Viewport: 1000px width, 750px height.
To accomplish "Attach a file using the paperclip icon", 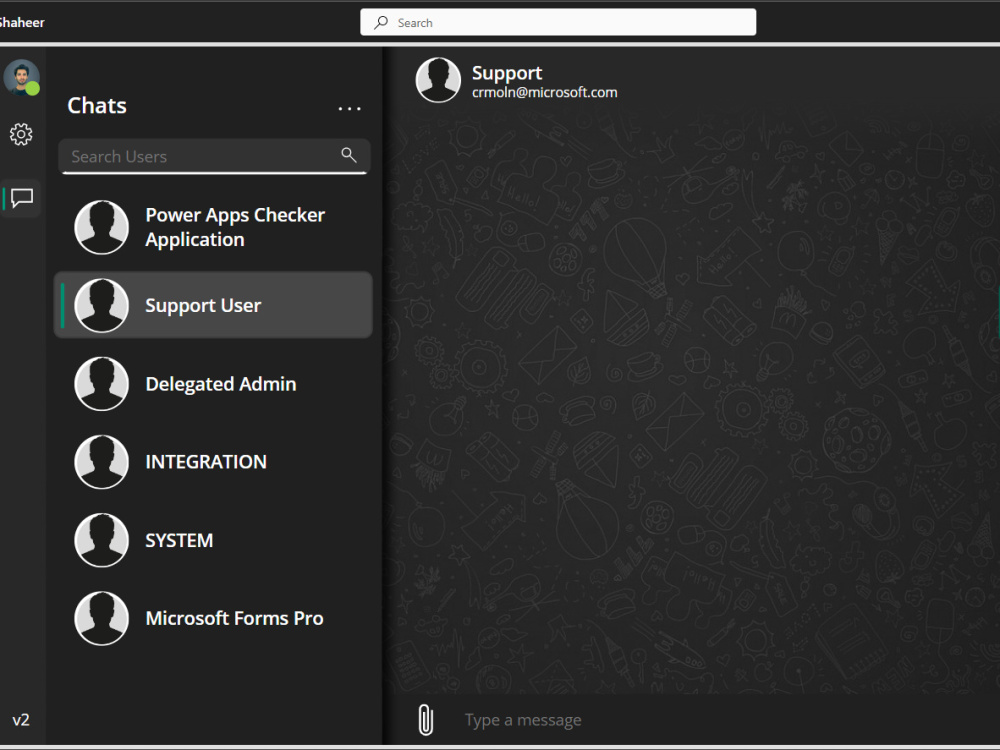I will tap(425, 719).
